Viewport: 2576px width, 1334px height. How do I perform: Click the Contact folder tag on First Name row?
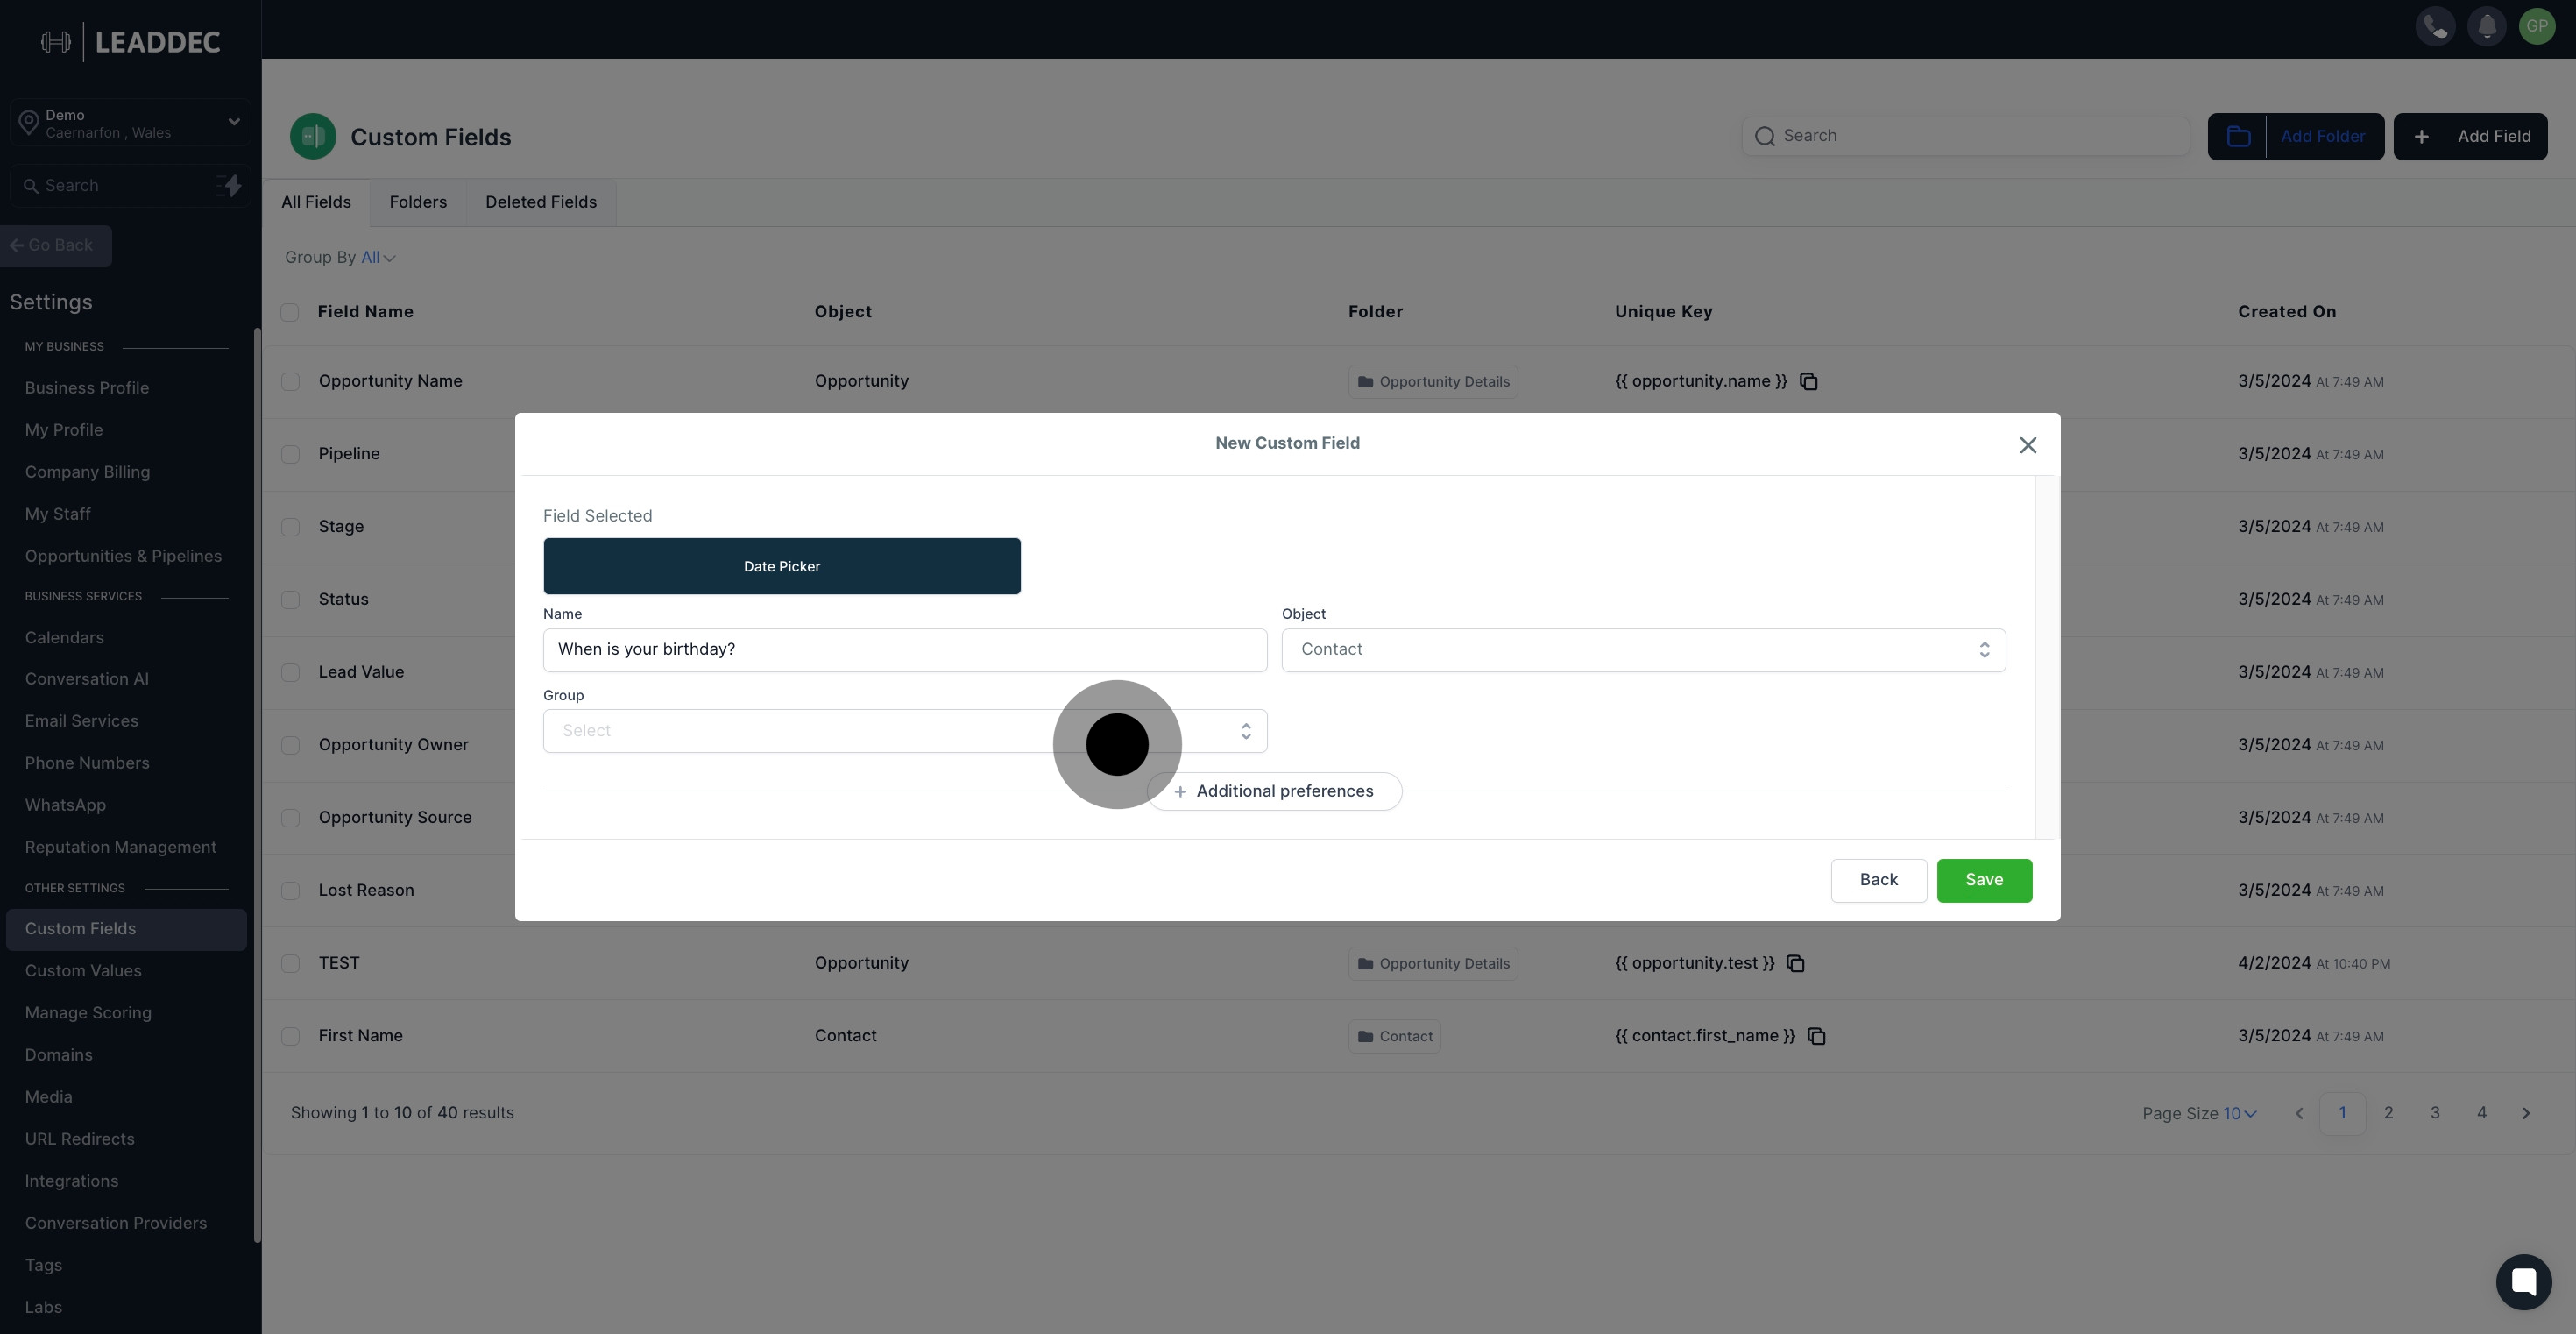coord(1394,1037)
